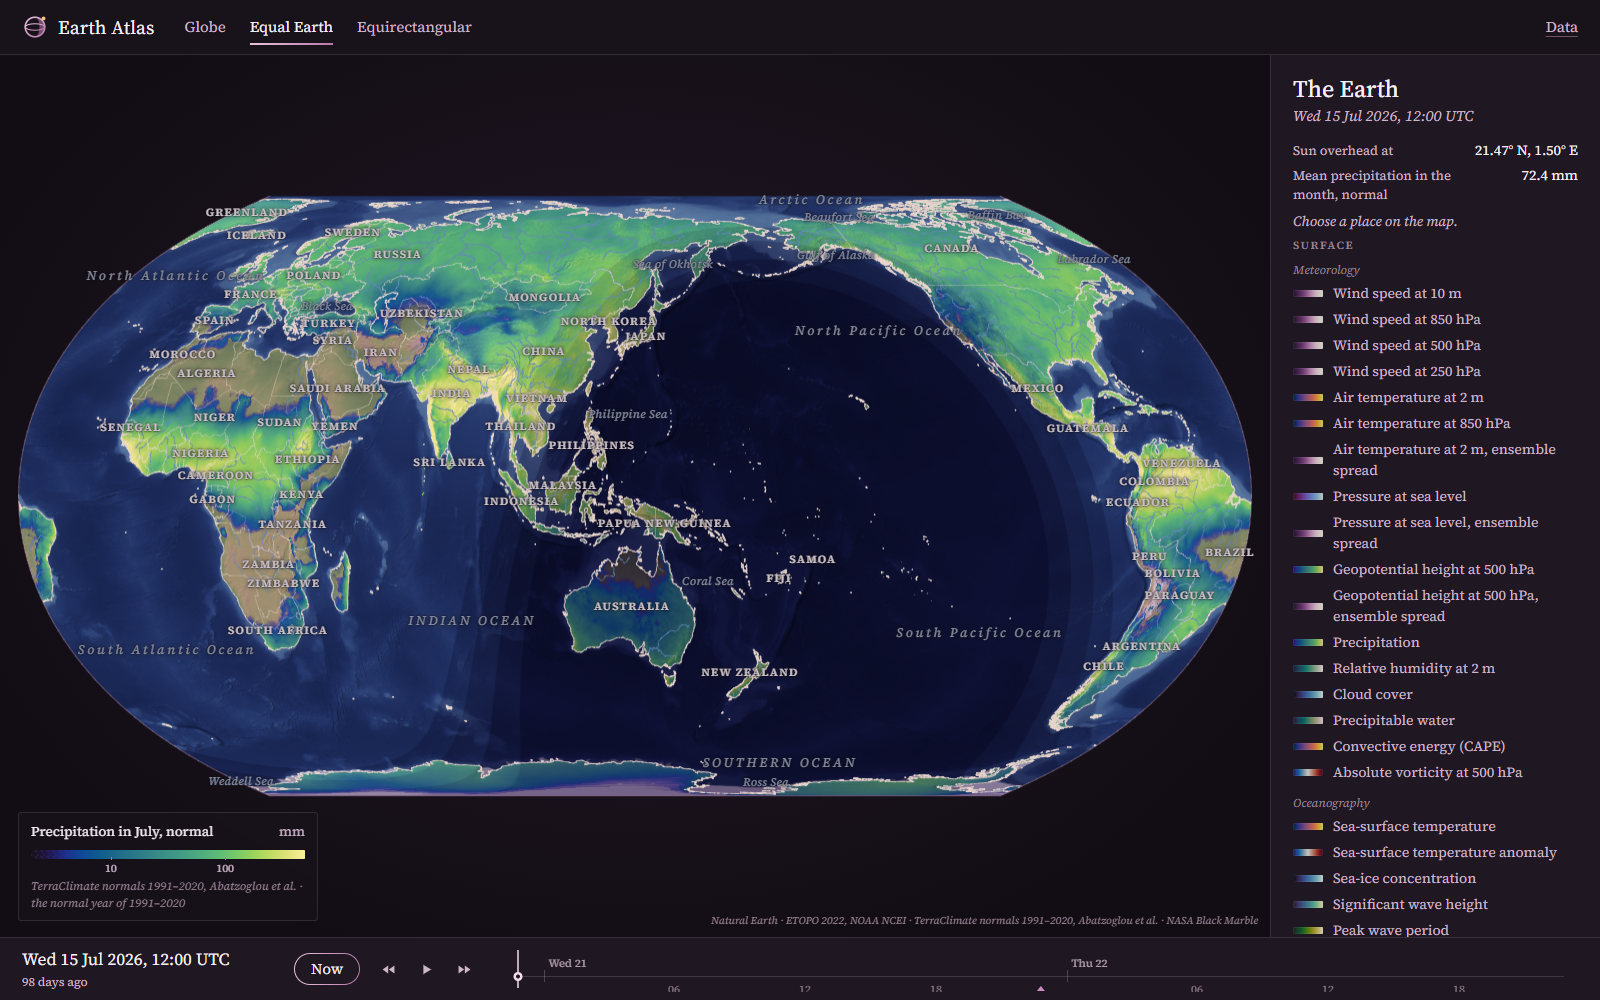Select the Wind speed at 500 hPa layer

tap(1437, 345)
